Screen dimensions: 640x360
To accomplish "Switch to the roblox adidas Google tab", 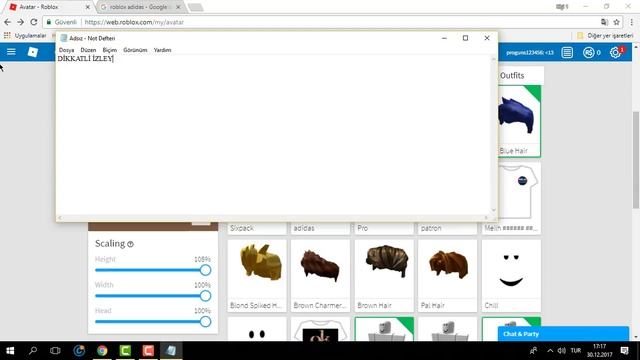I will 139,7.
